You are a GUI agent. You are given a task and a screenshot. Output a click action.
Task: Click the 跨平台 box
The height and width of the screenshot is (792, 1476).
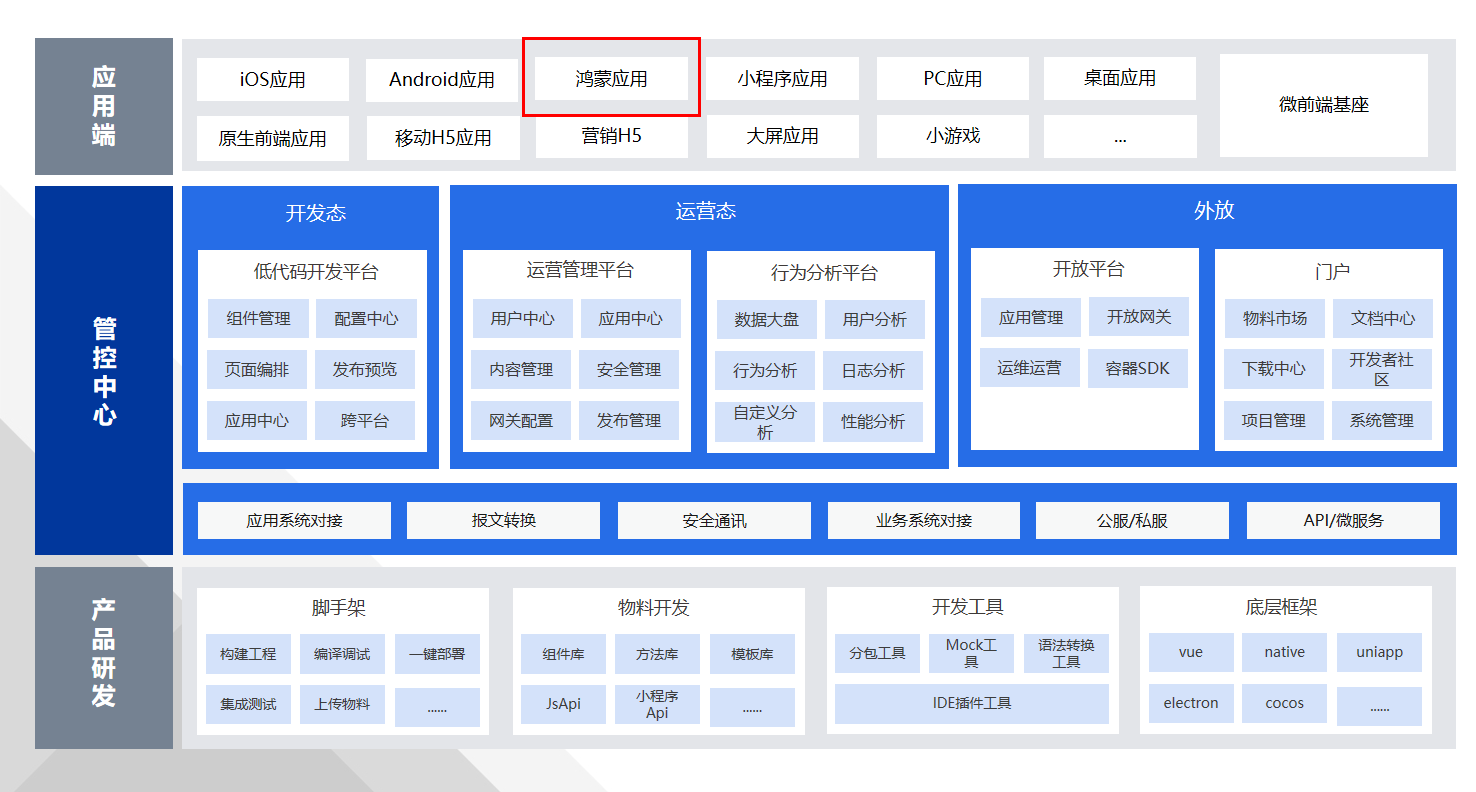point(365,421)
